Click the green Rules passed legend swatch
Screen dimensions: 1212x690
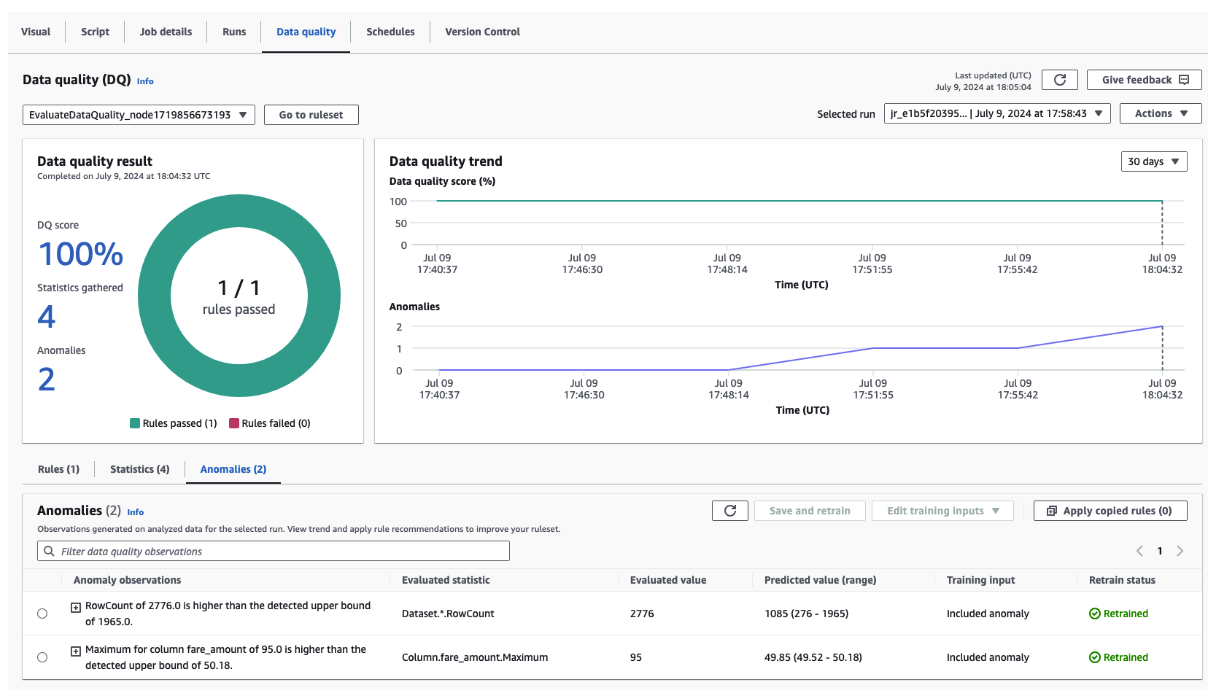pos(135,423)
